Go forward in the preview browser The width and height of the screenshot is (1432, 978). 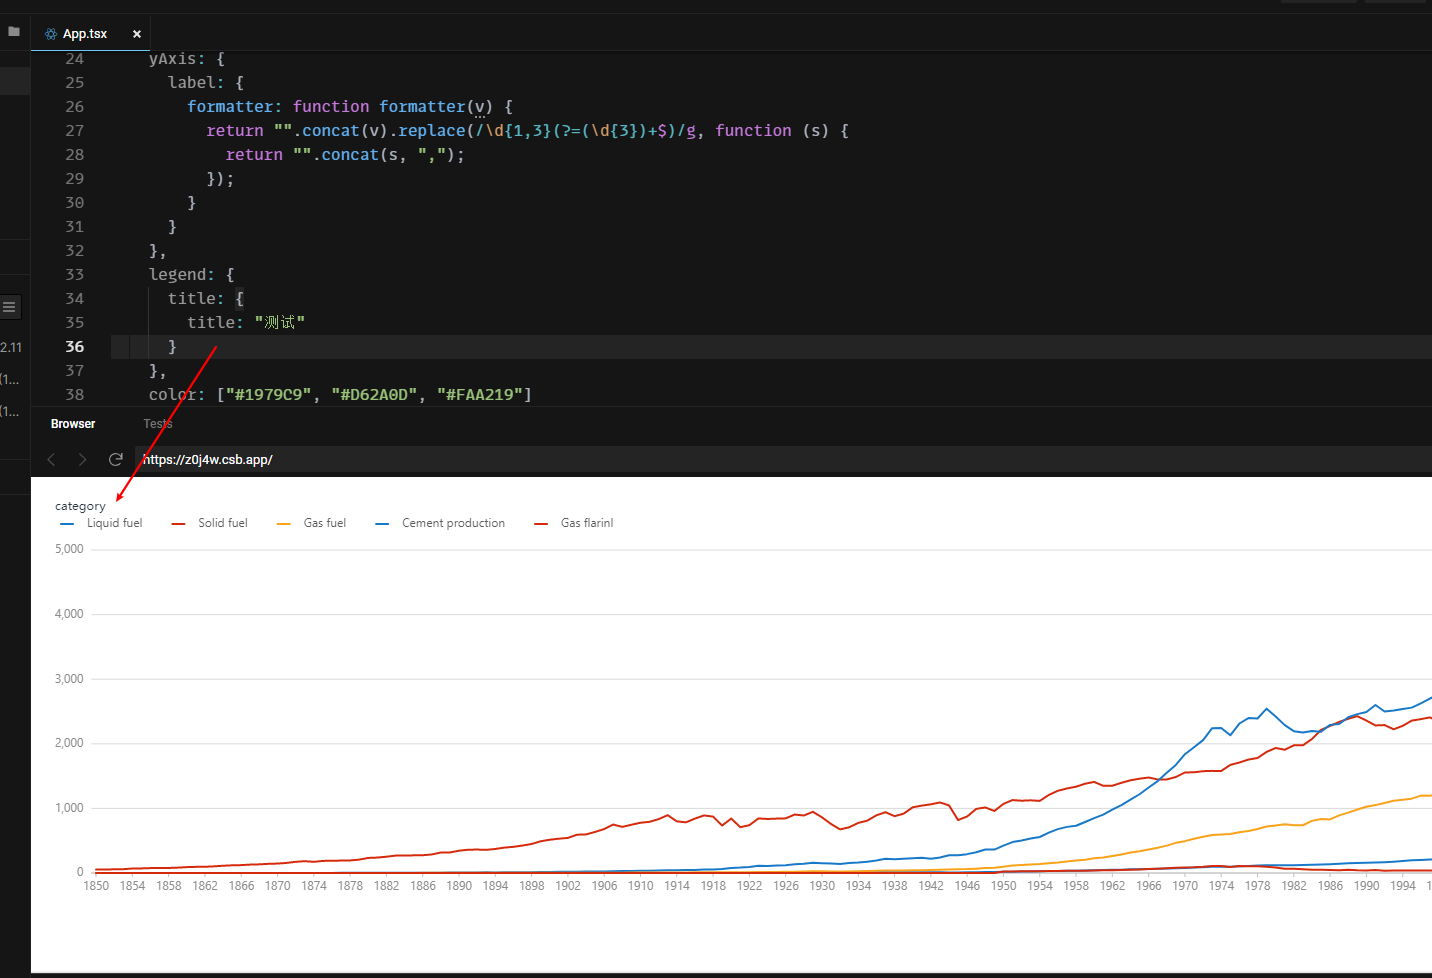click(x=83, y=459)
